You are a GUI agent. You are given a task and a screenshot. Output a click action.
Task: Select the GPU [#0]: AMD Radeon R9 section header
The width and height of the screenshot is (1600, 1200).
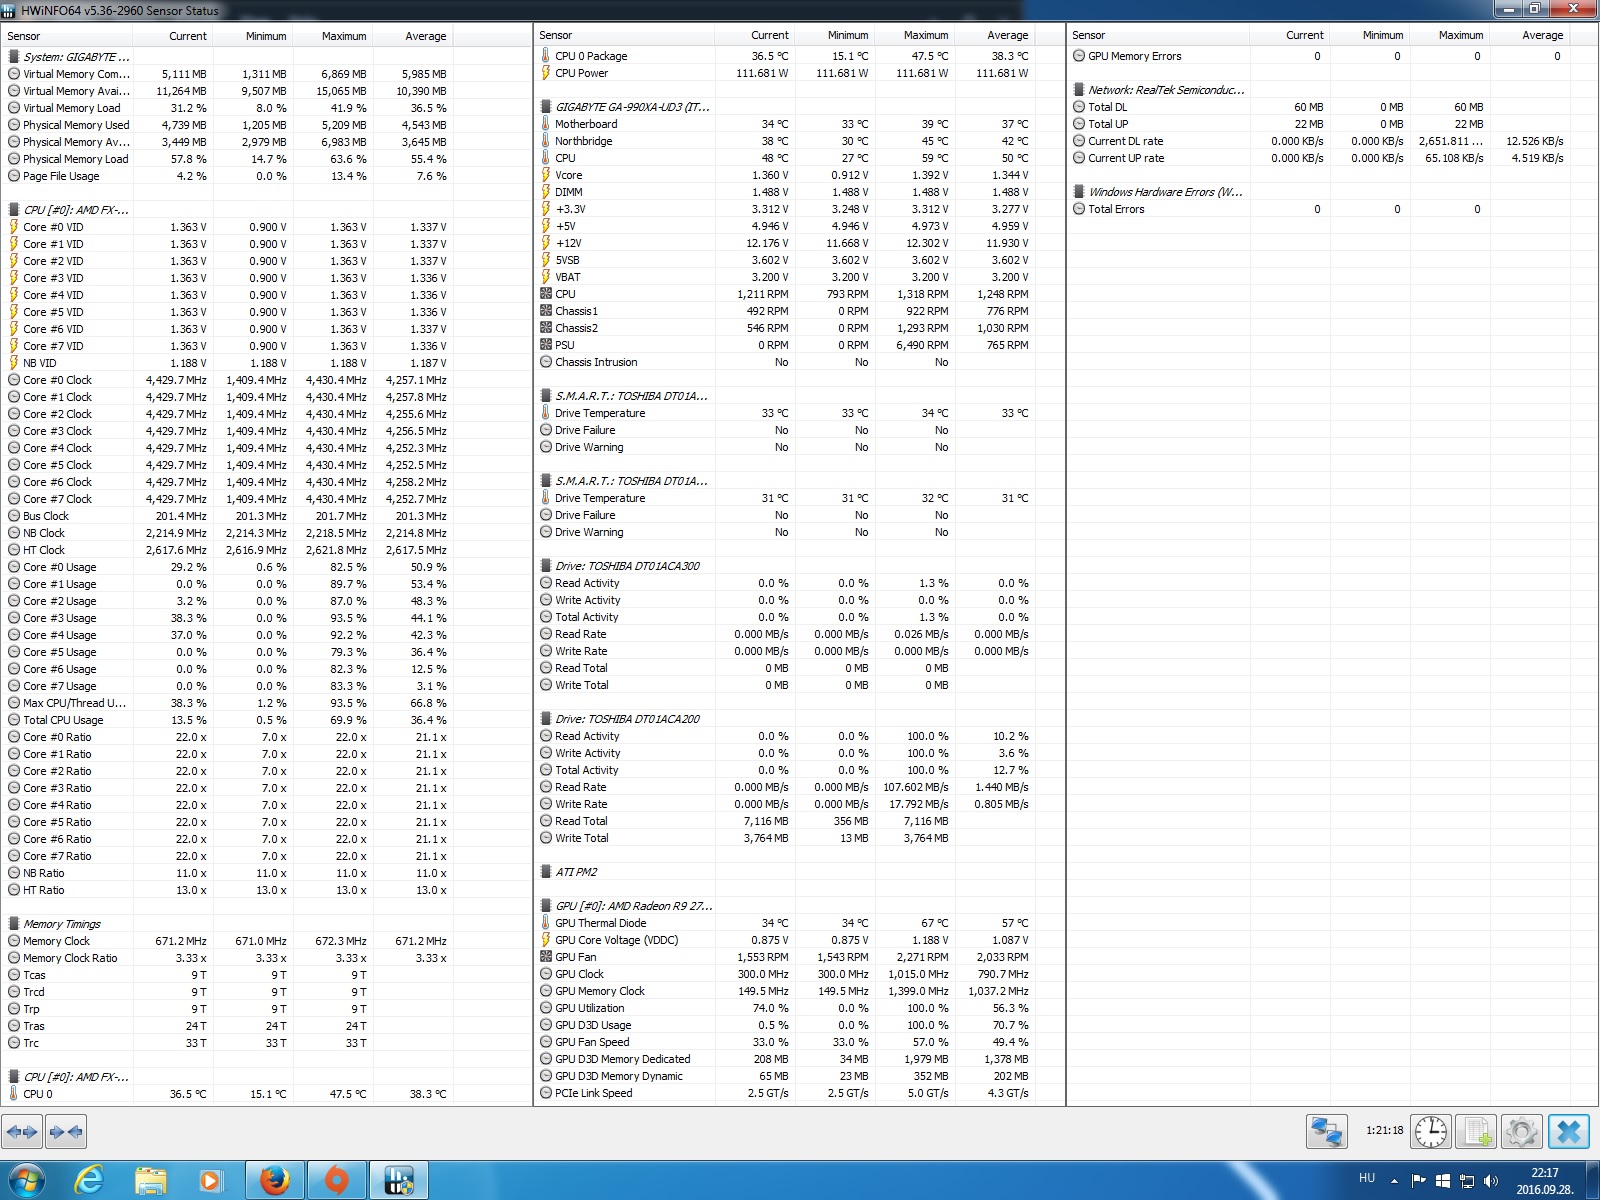tap(798, 906)
